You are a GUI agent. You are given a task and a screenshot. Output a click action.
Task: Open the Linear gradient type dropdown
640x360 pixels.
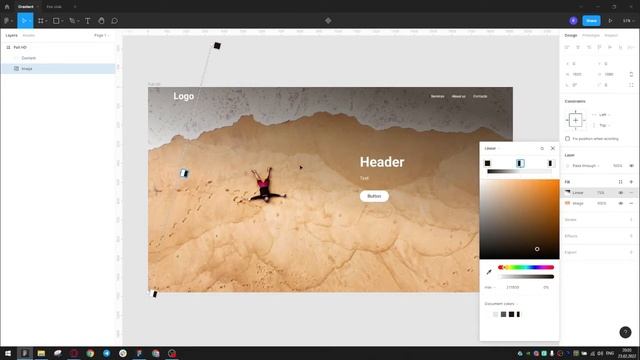(492, 149)
